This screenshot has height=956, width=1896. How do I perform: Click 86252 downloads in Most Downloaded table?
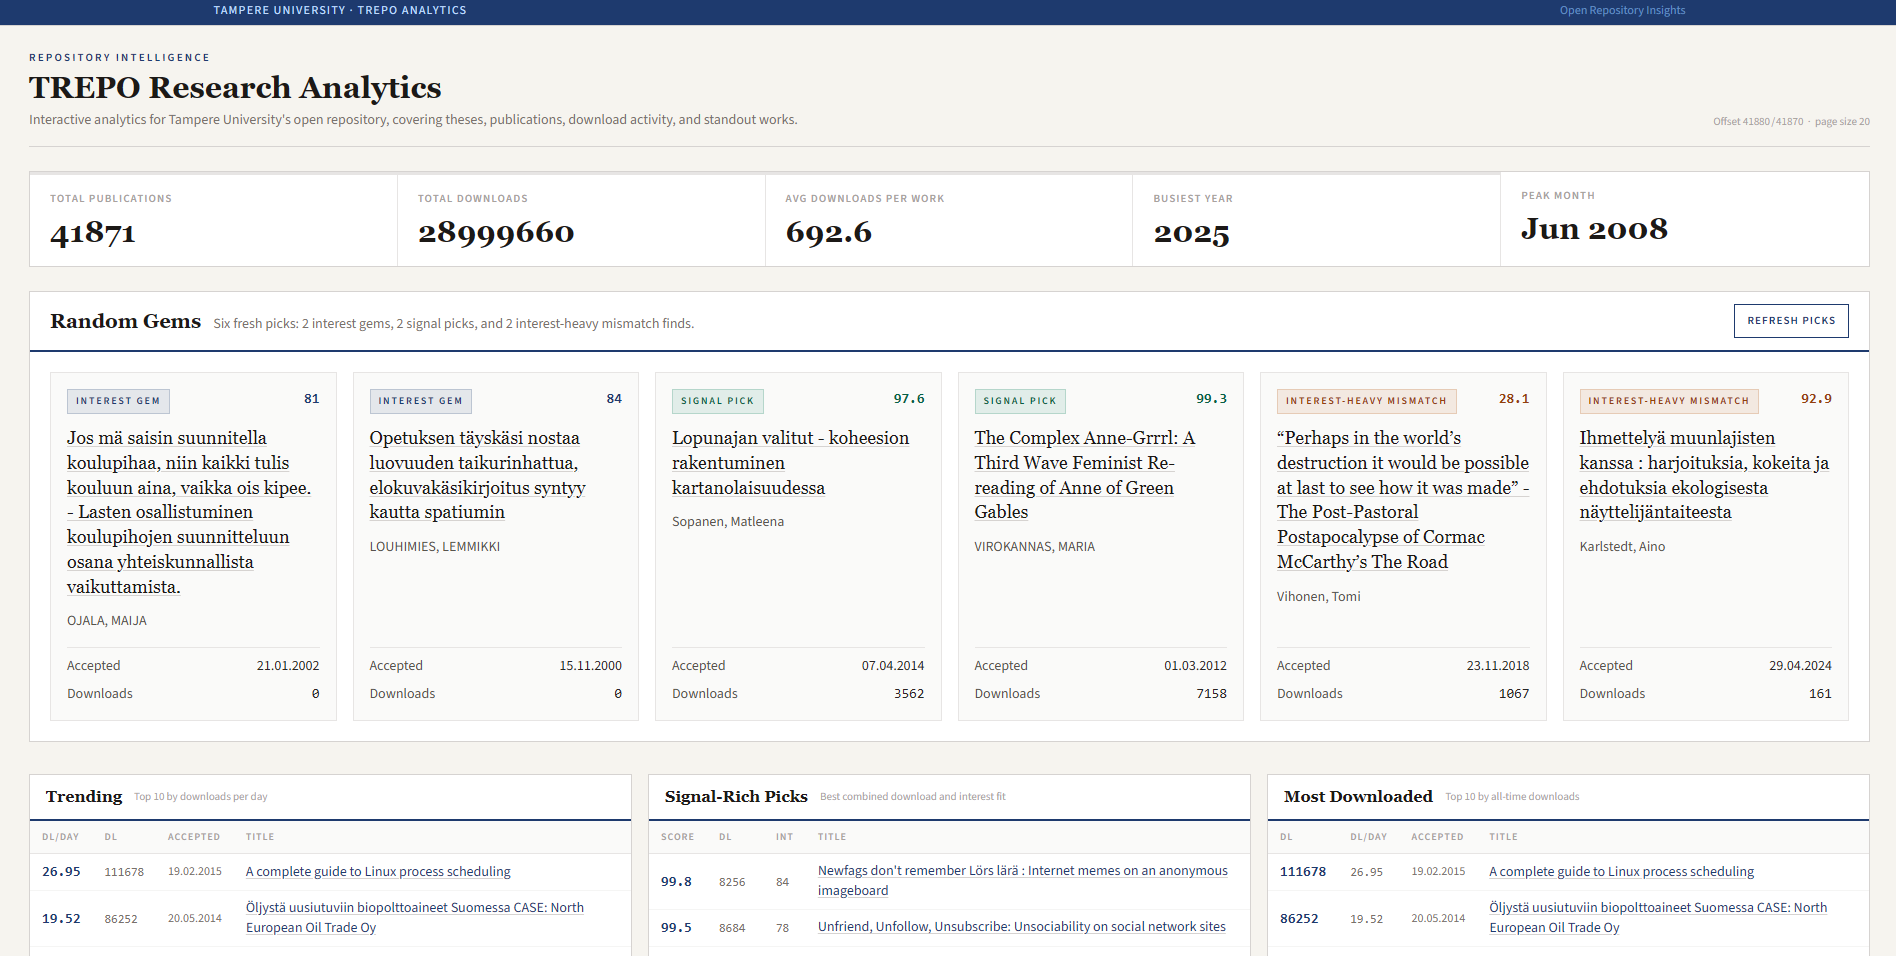coord(1299,919)
